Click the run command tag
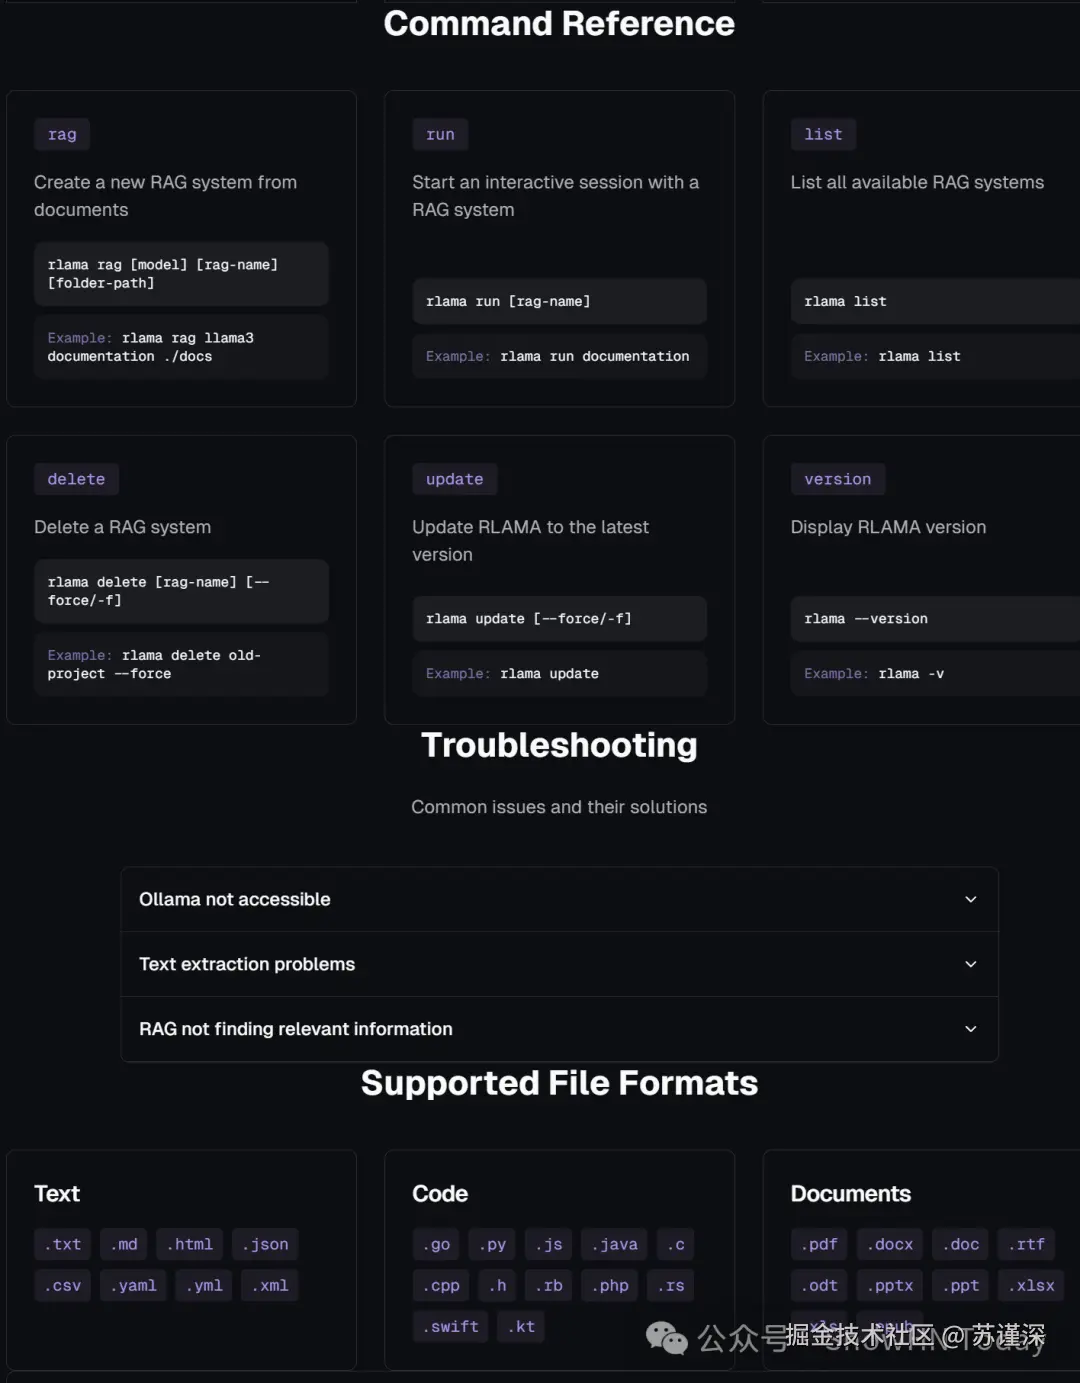 tap(440, 135)
